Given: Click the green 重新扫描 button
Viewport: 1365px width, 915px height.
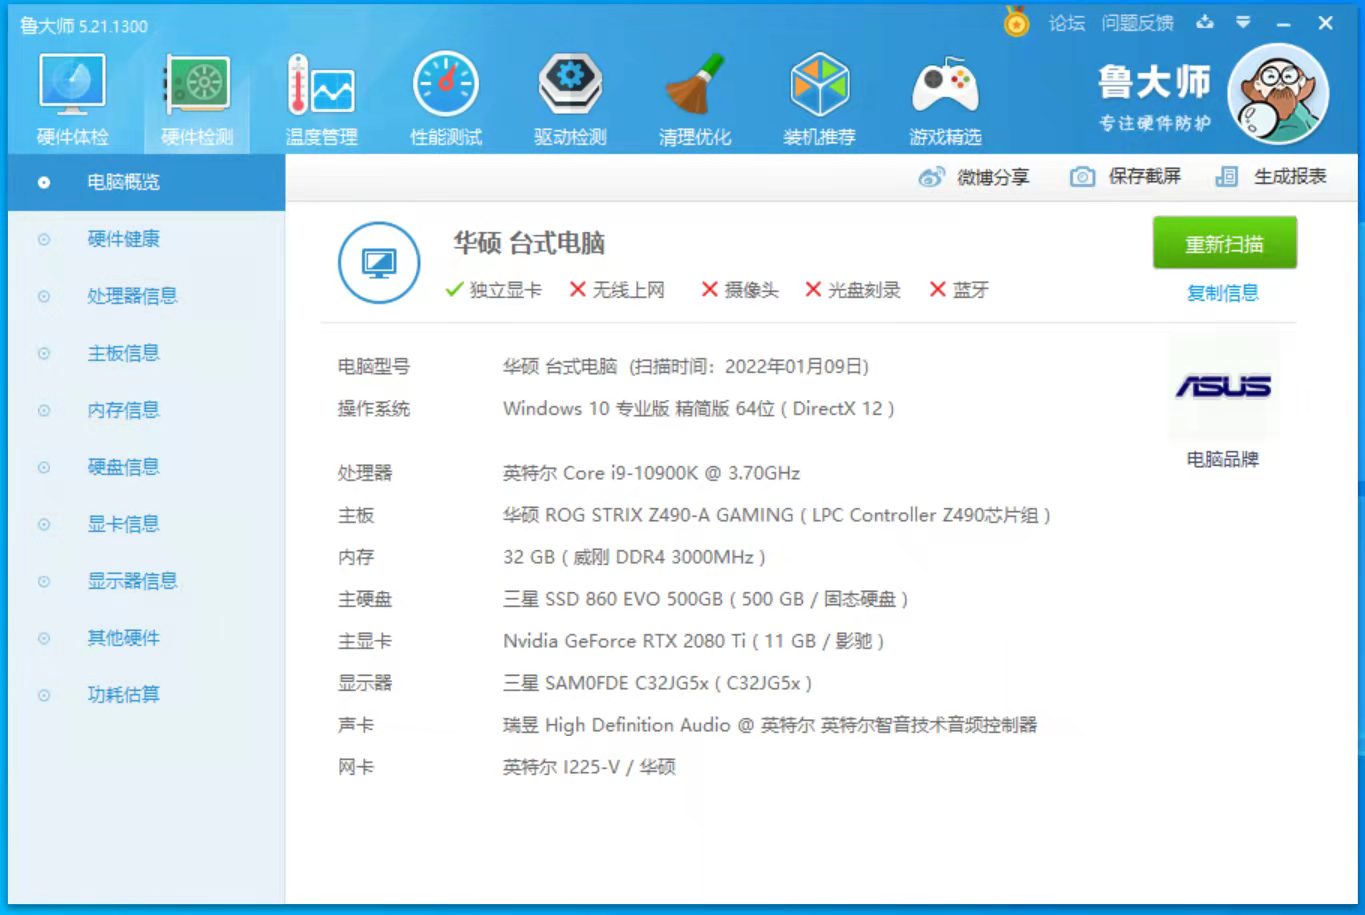Looking at the screenshot, I should coord(1224,243).
